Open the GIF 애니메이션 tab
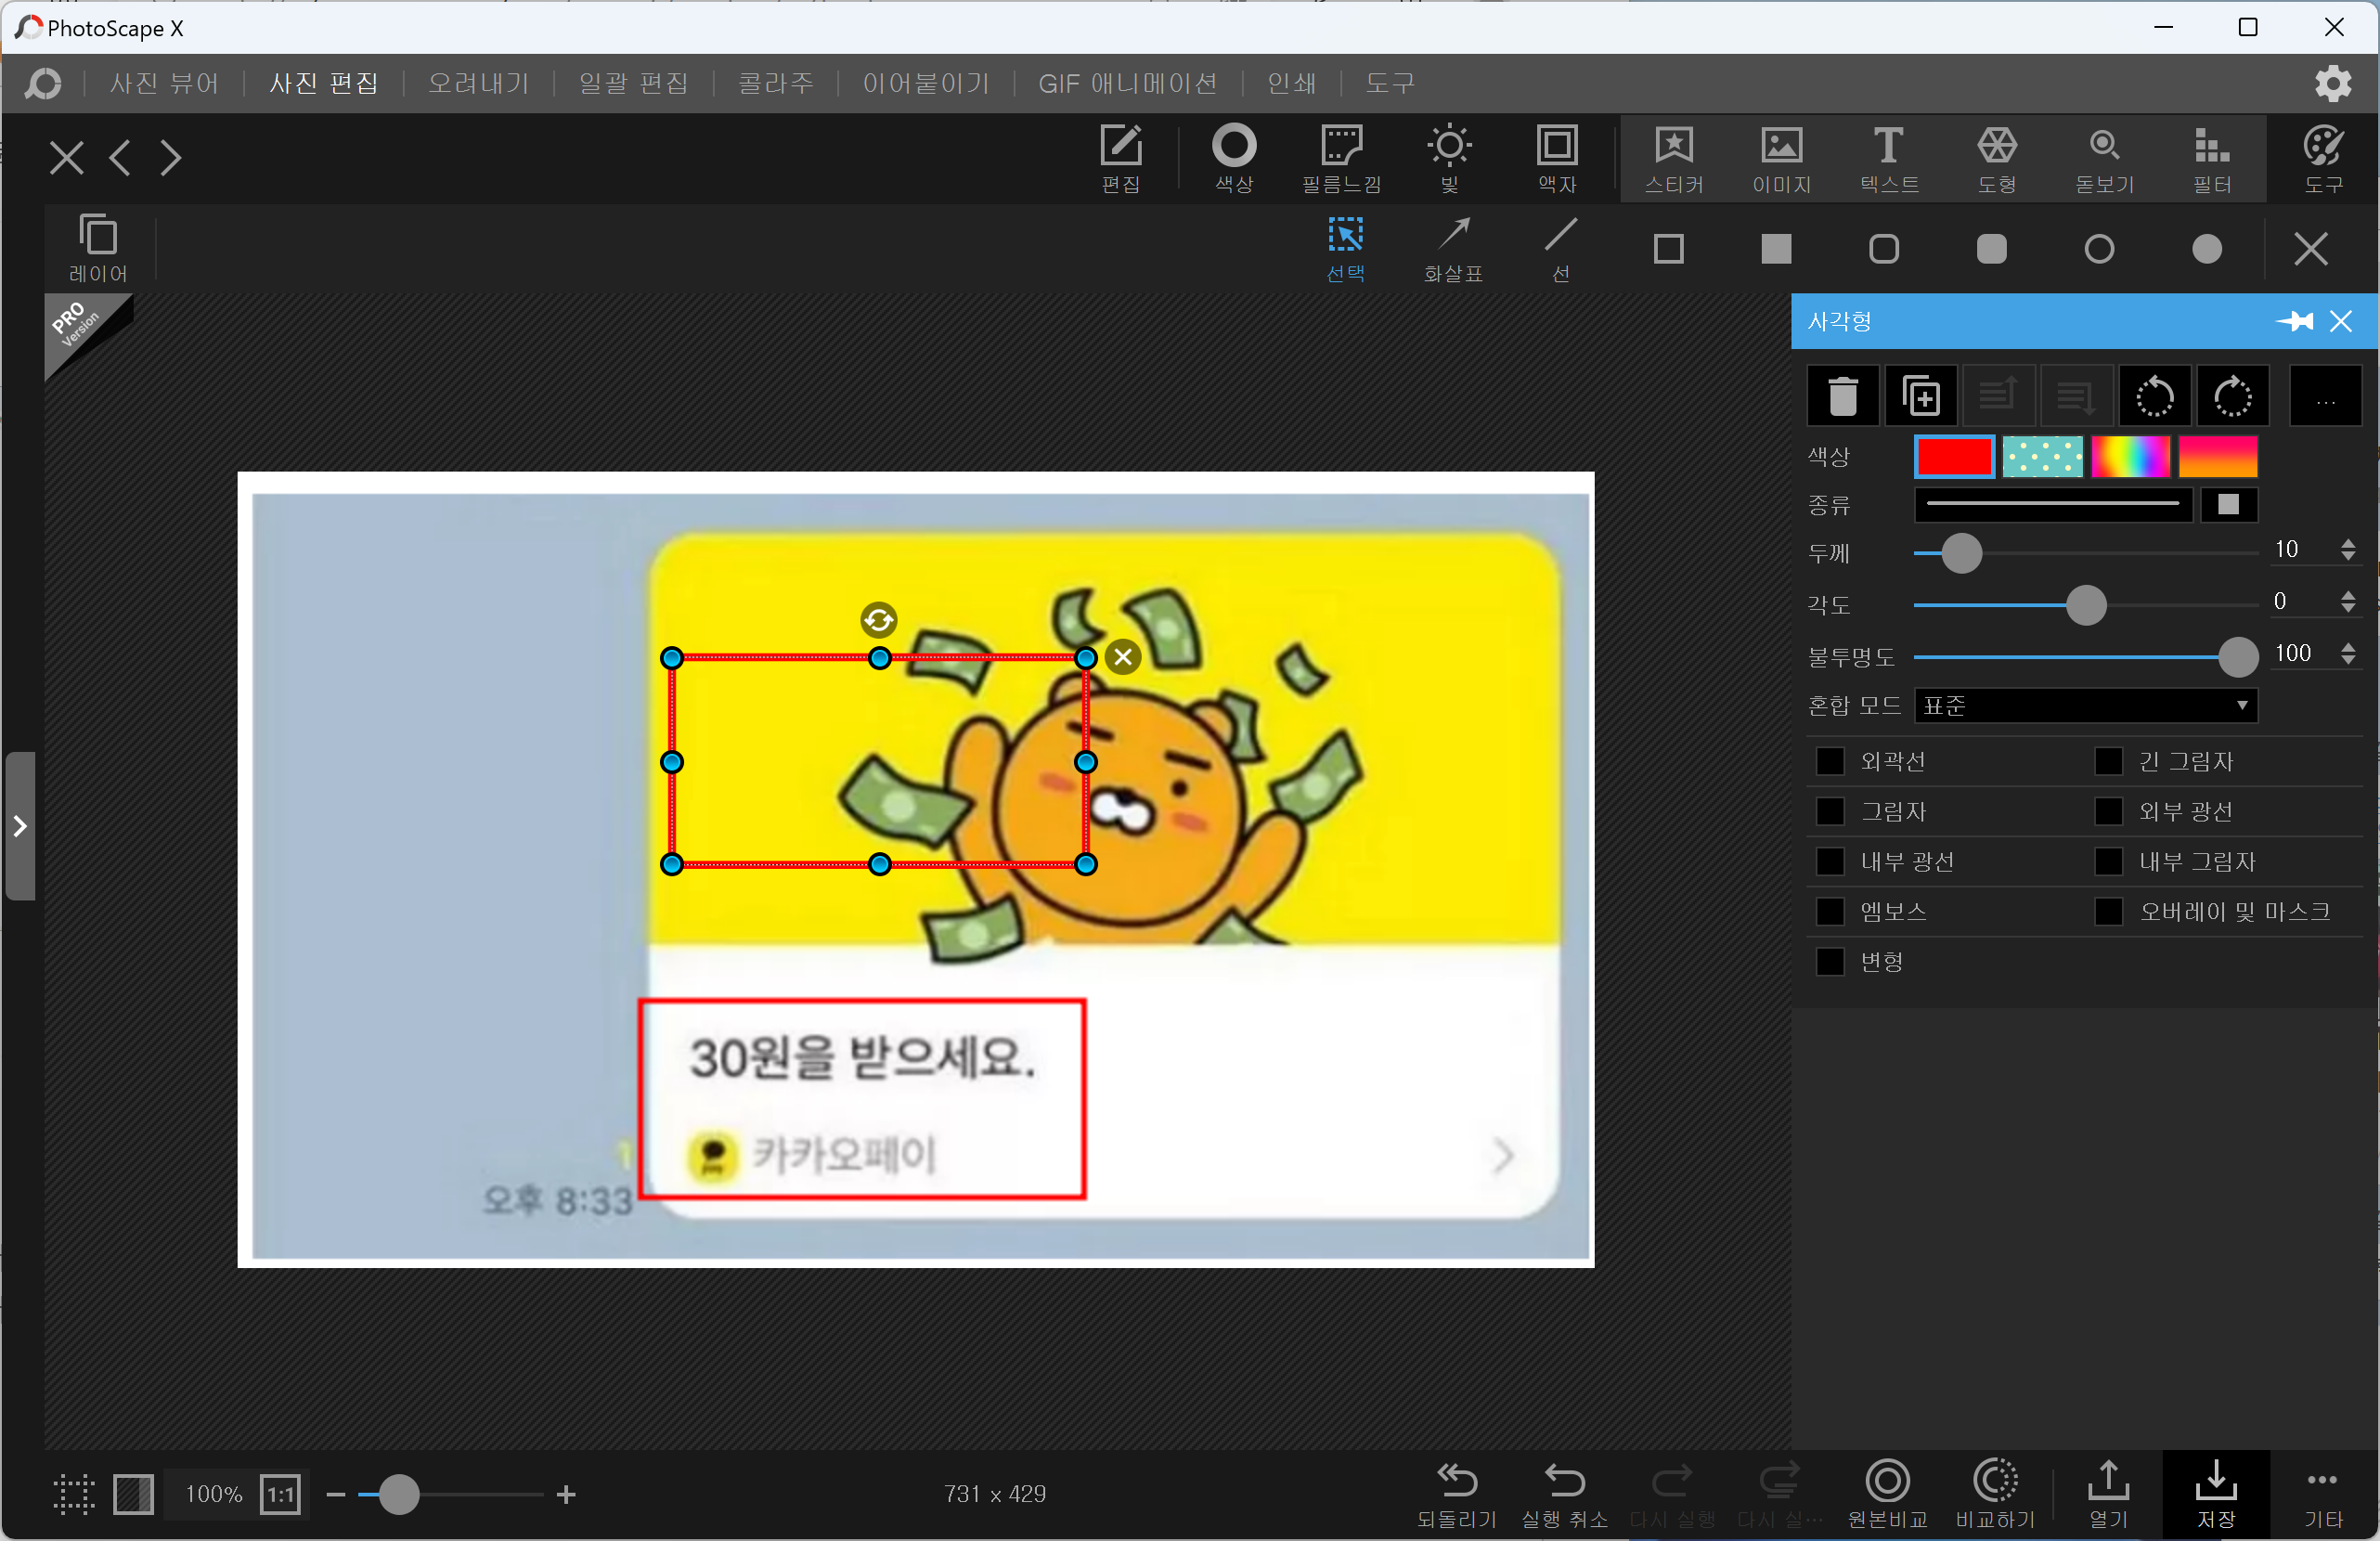Screen dimensions: 2380x1541 tap(1127, 83)
